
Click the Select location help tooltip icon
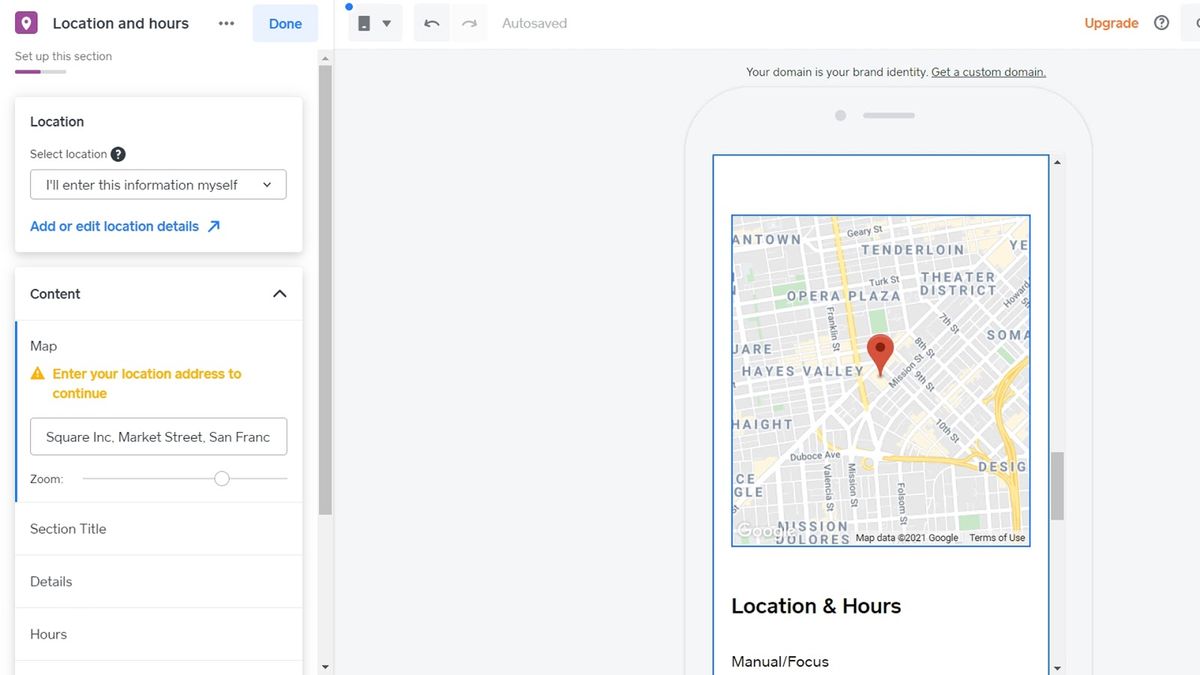tap(118, 154)
